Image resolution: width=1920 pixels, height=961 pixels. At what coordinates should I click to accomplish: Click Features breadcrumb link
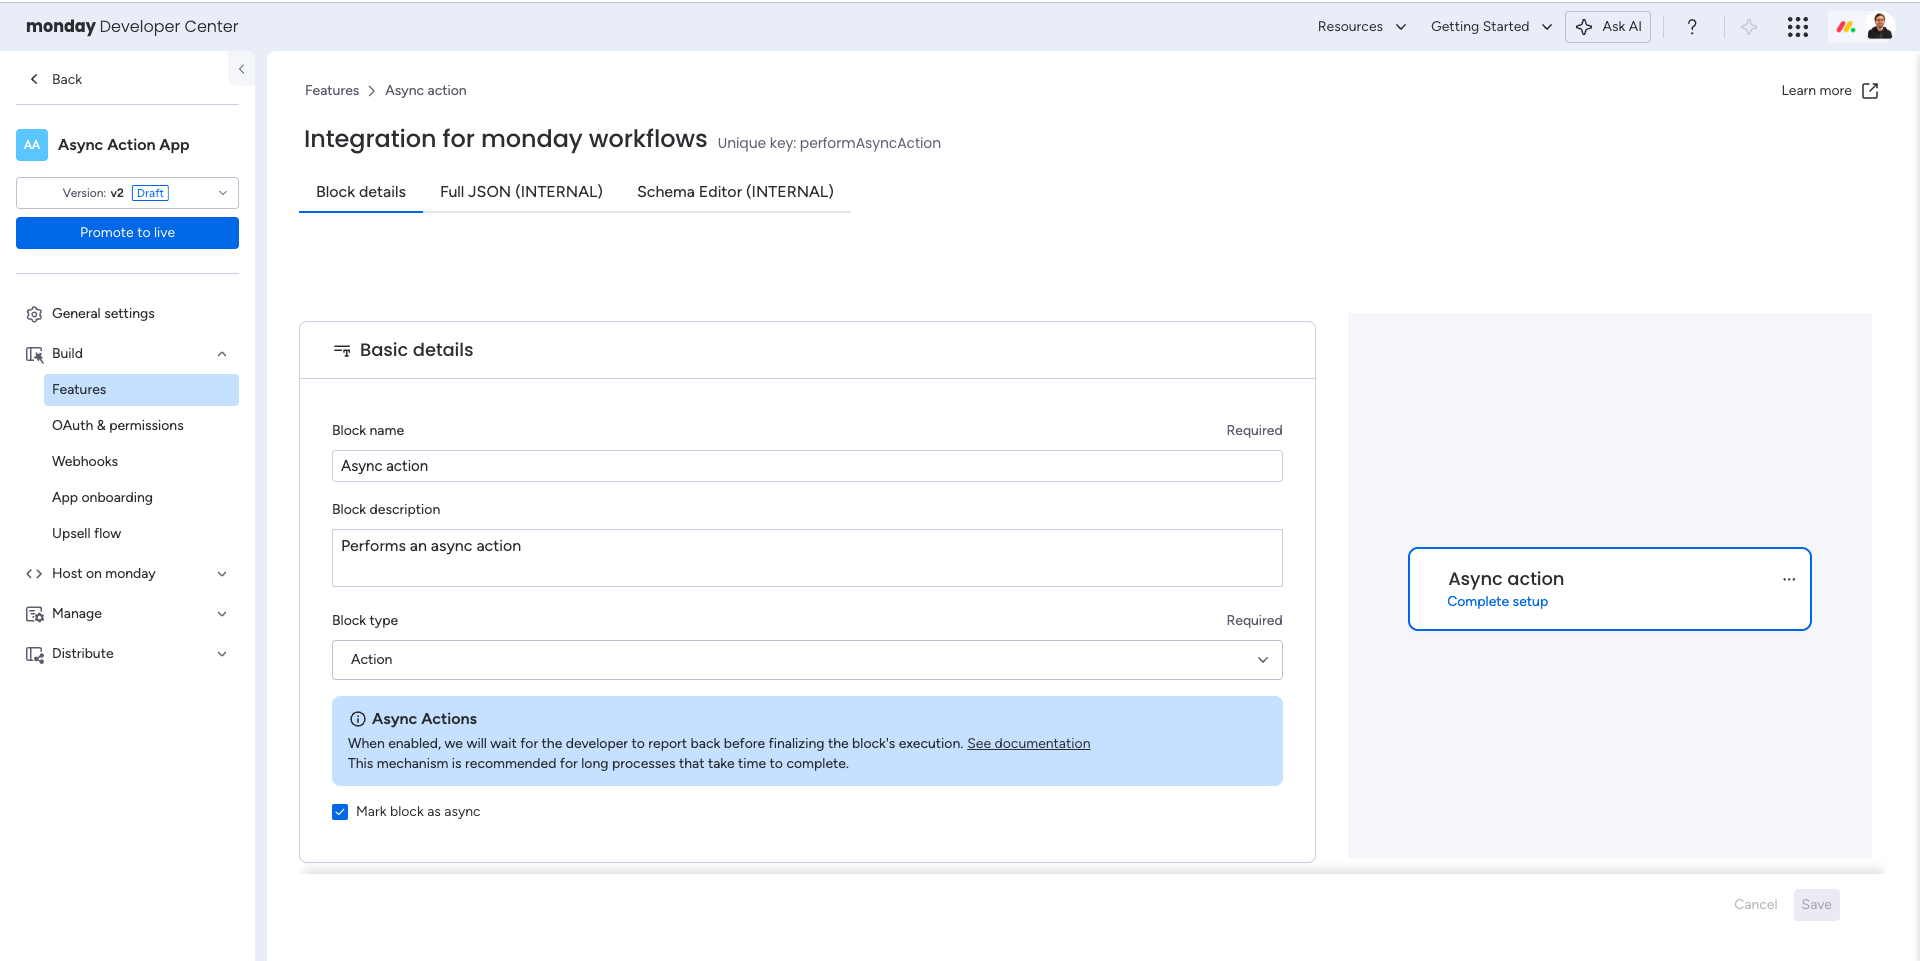click(x=332, y=91)
